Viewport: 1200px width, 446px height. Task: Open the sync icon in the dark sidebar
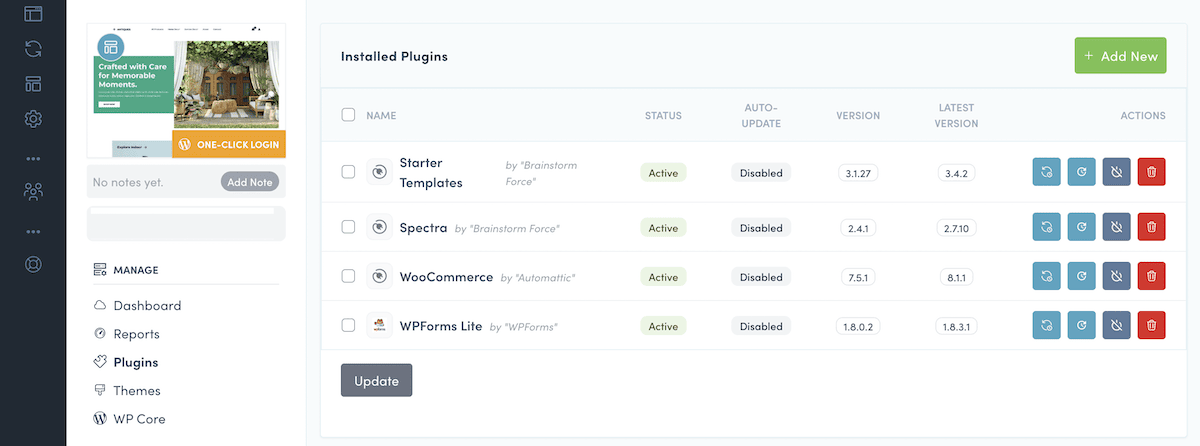(33, 48)
